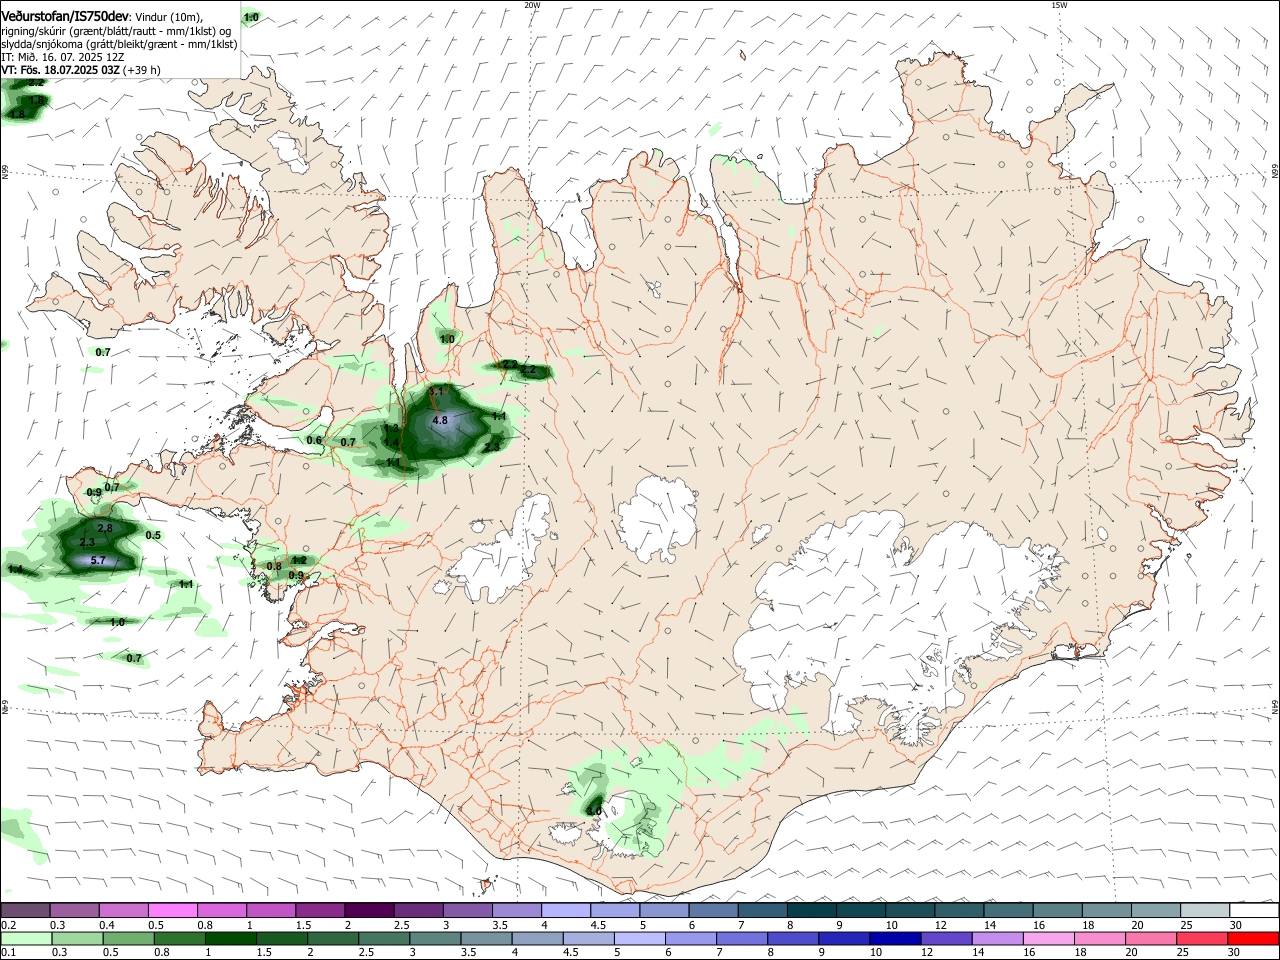Click the '0.6' precipitation value on the map
1280x960 pixels.
click(x=314, y=441)
